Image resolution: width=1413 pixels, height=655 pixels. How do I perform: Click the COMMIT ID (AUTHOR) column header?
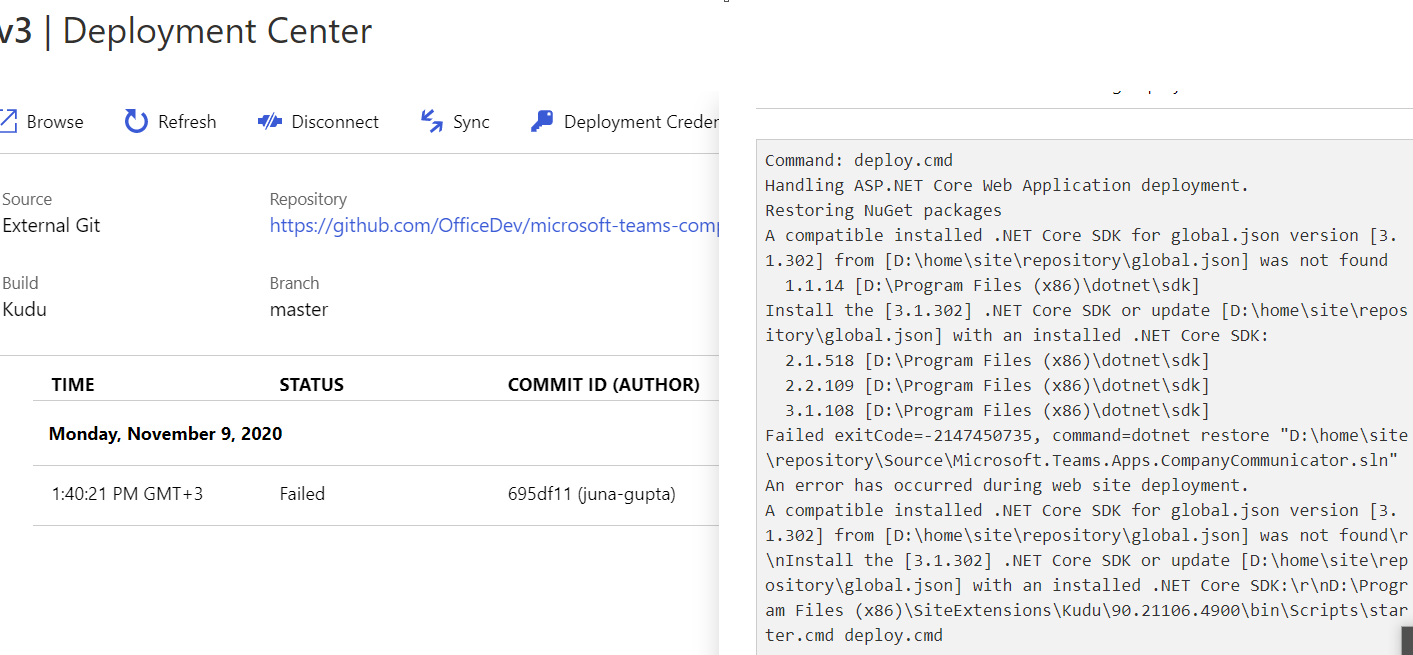pos(603,384)
